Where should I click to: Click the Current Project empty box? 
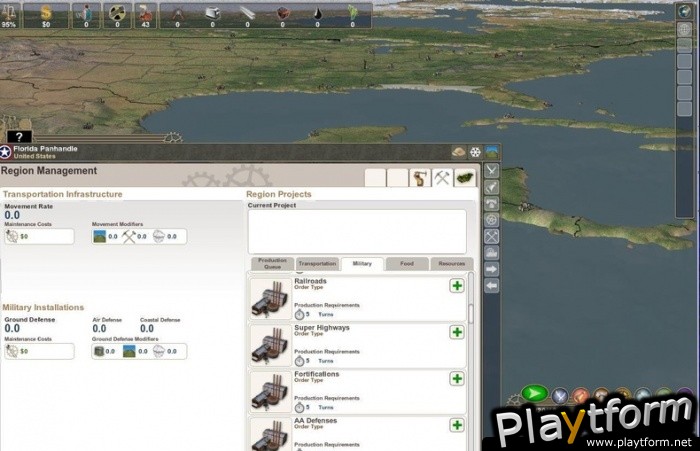pyautogui.click(x=357, y=231)
